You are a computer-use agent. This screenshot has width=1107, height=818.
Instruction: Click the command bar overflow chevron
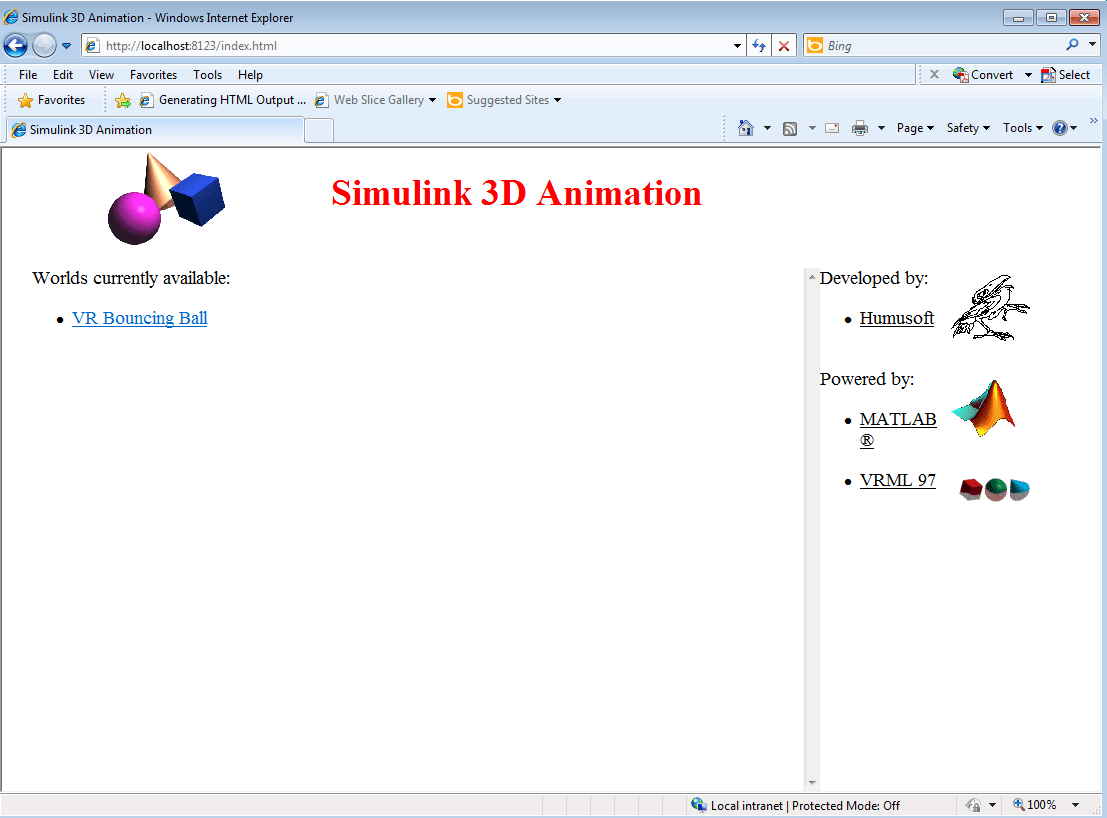click(x=1094, y=121)
